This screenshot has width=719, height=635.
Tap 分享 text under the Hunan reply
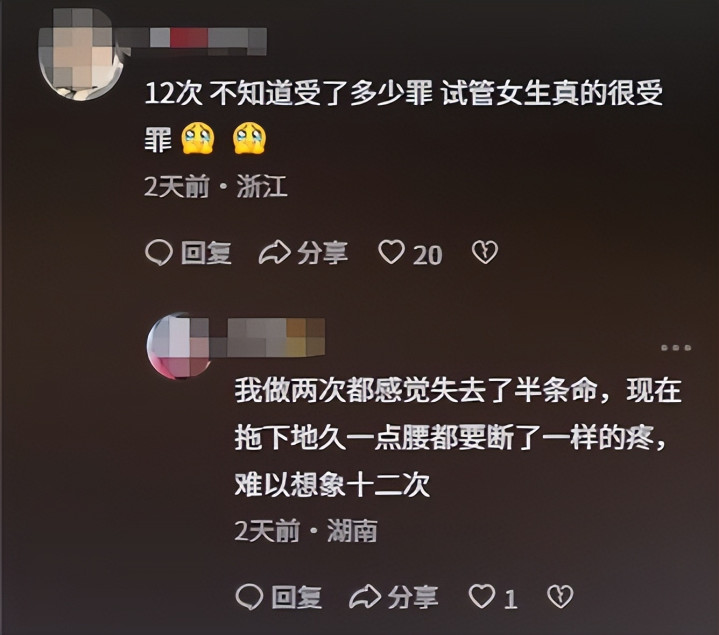coord(413,597)
